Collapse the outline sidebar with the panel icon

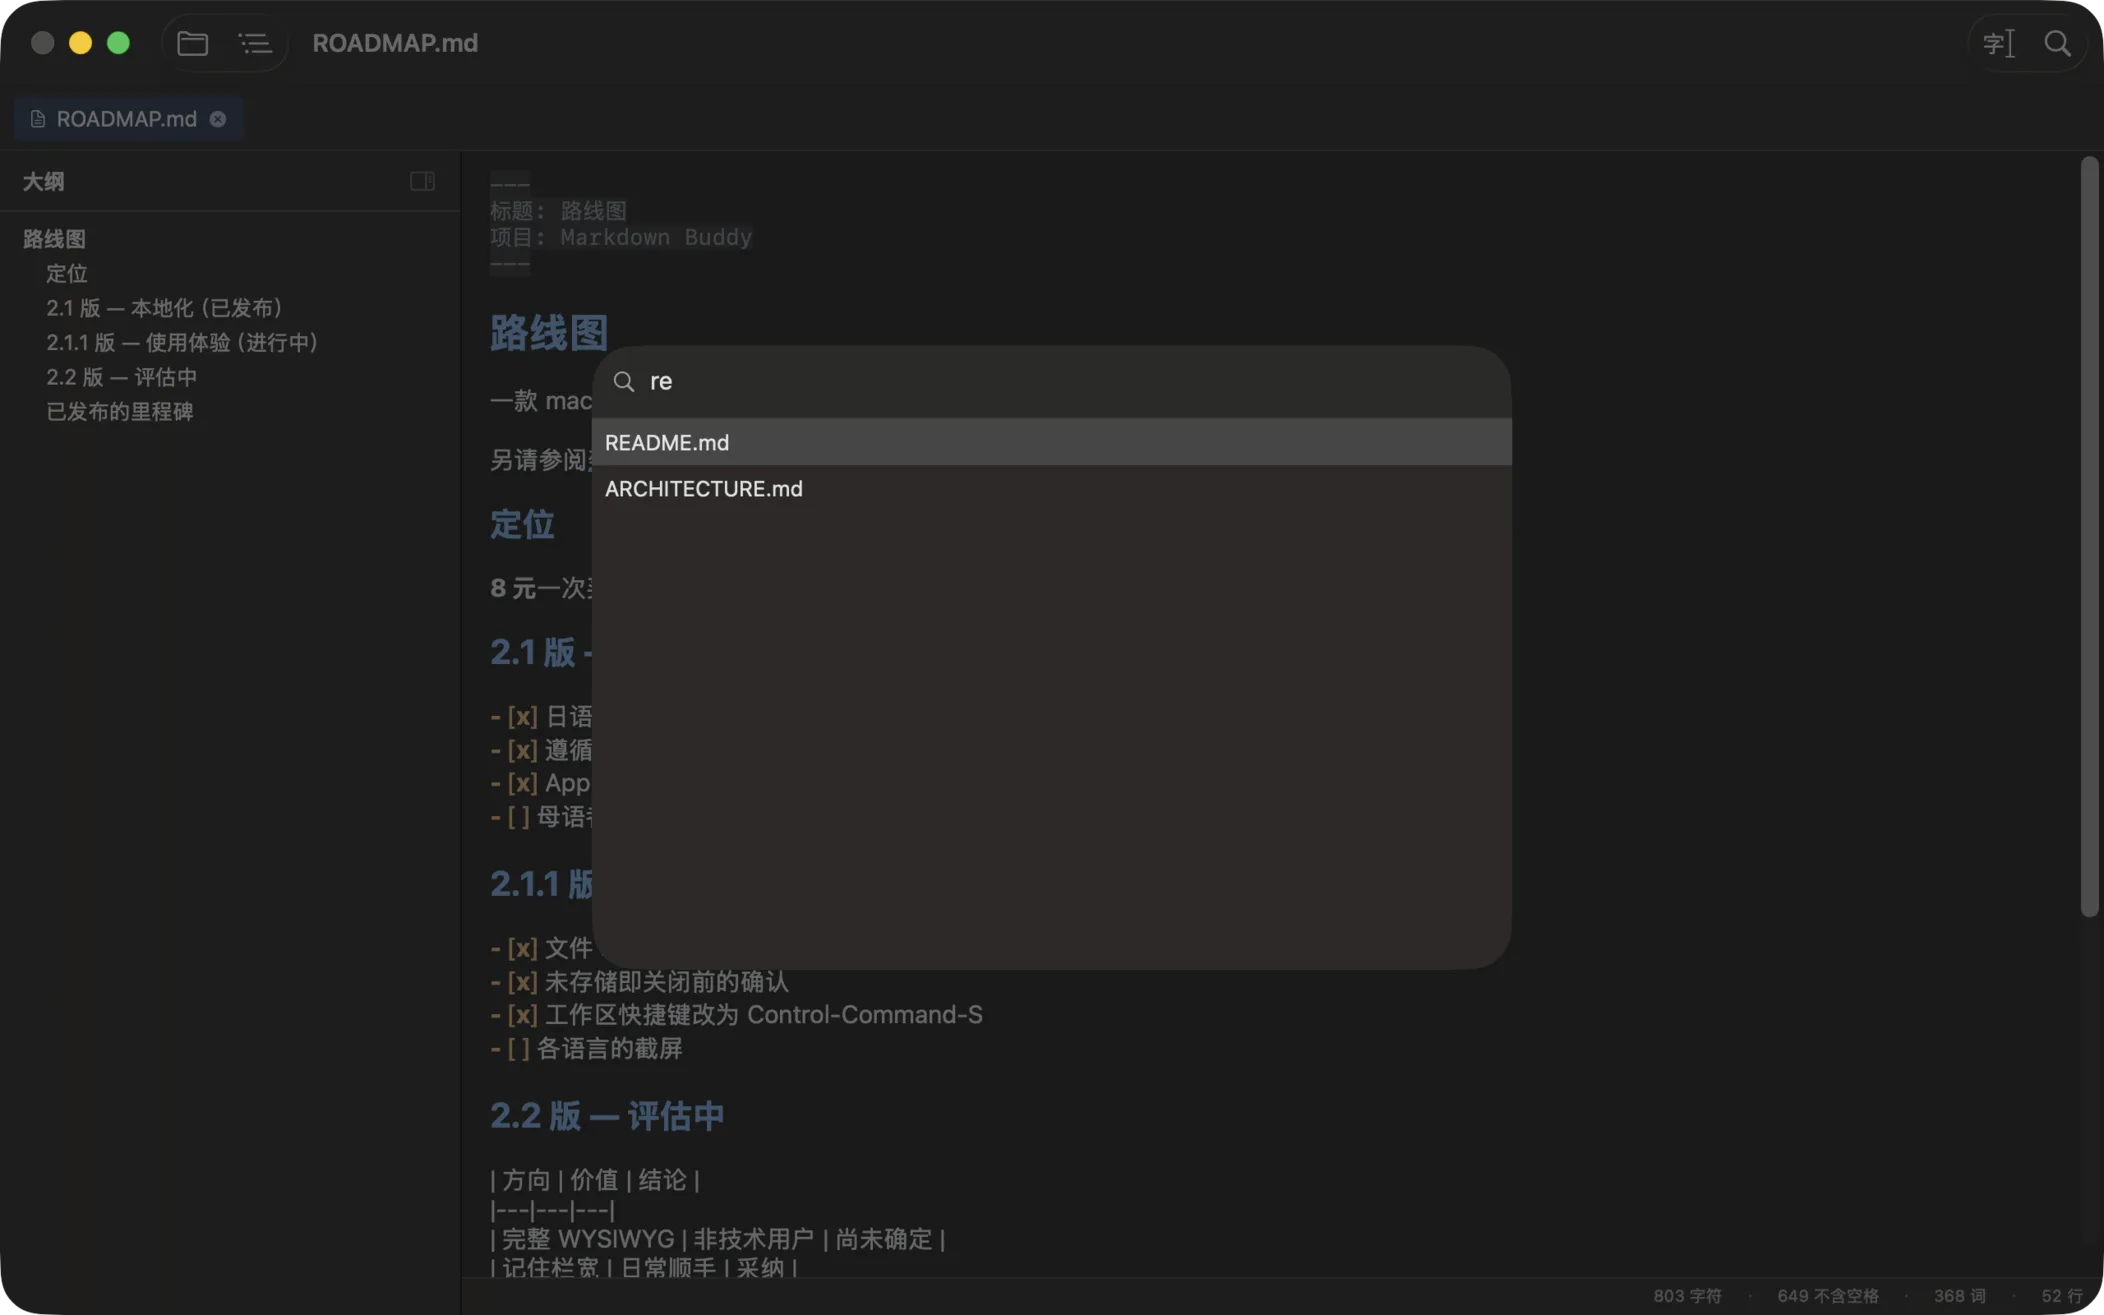coord(422,181)
